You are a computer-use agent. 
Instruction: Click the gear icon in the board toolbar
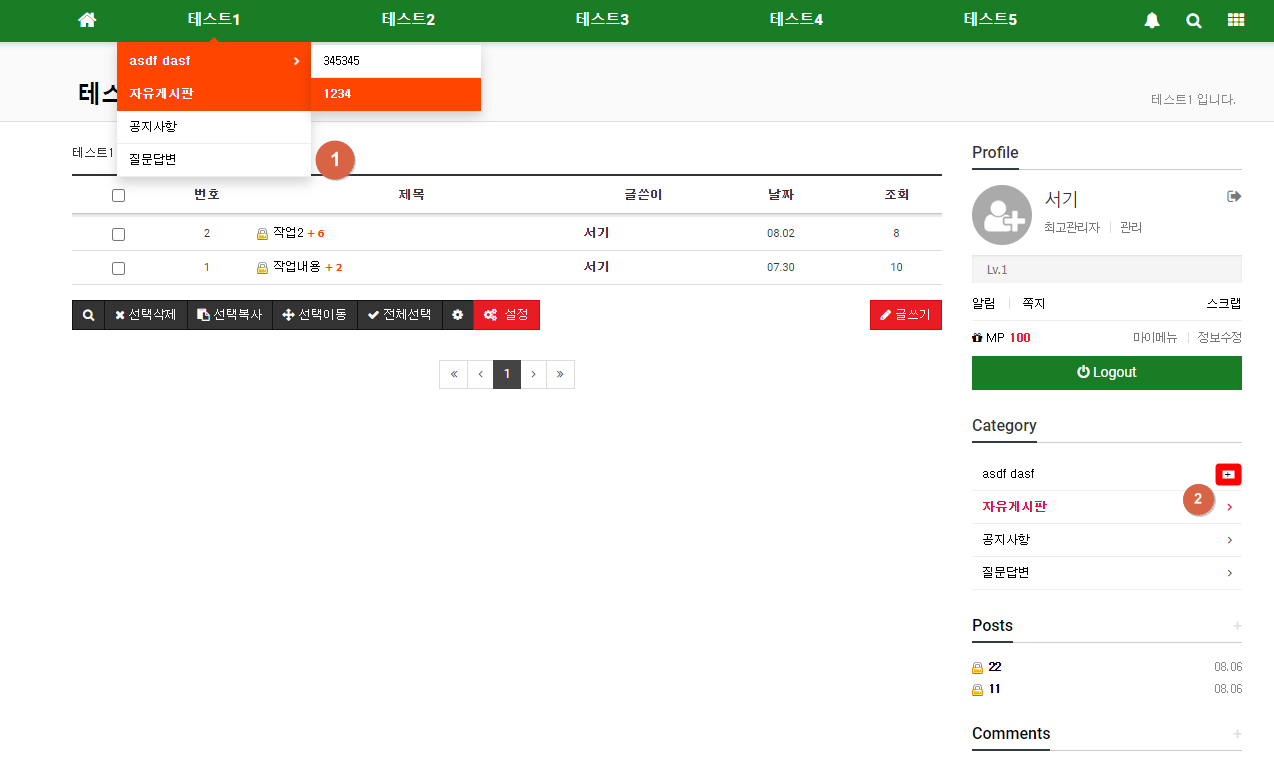pos(457,315)
